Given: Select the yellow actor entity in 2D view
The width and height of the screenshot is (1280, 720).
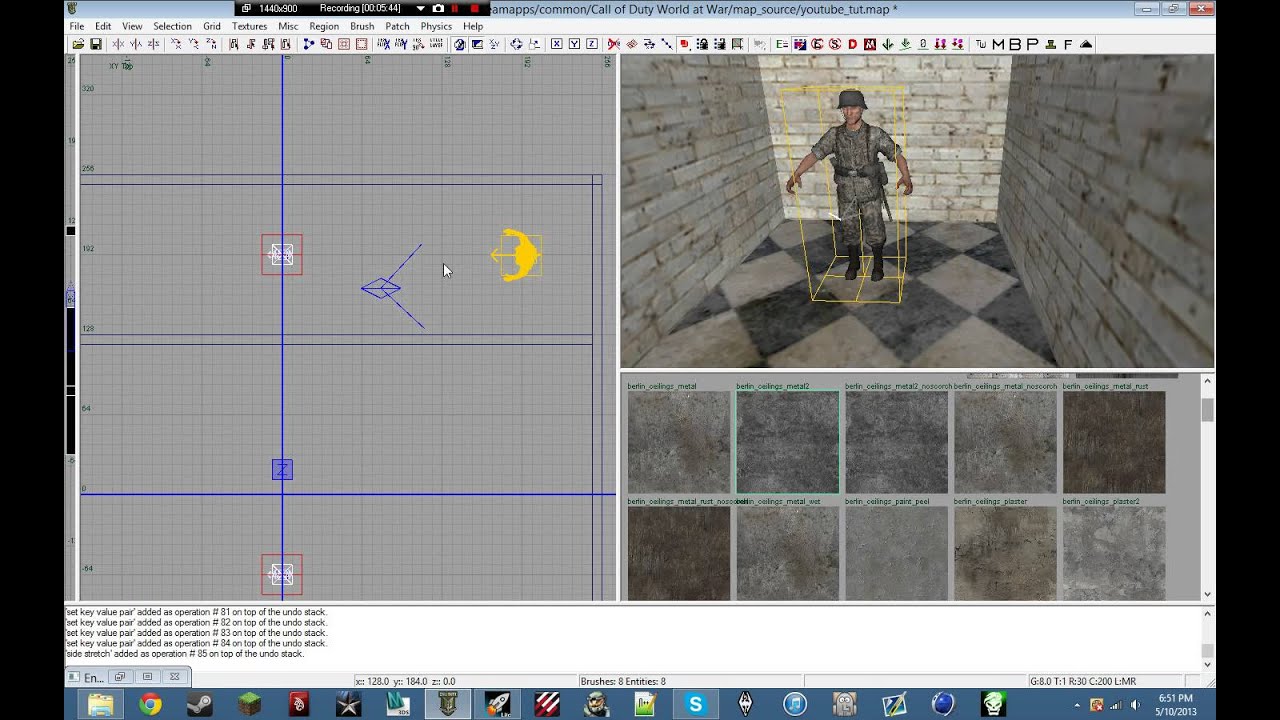Looking at the screenshot, I should pos(517,255).
